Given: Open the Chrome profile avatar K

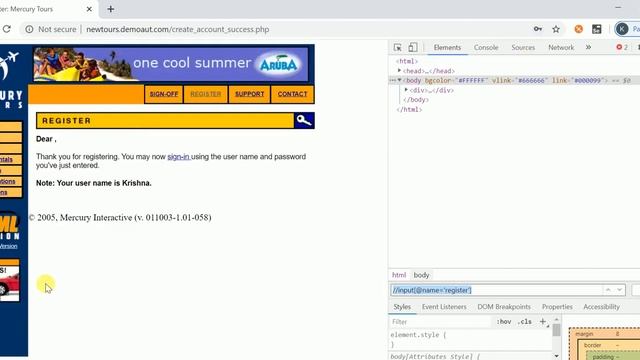Looking at the screenshot, I should [622, 29].
